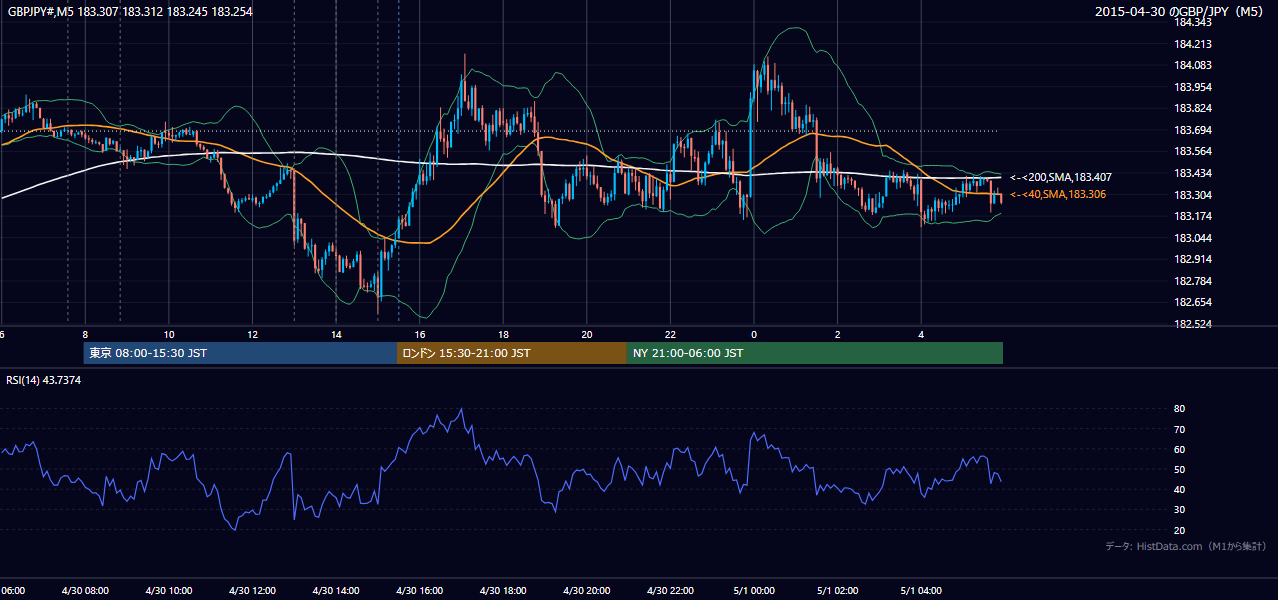Click hour label 22 under the price chart
Viewport: 1278px width, 600px height.
pyautogui.click(x=670, y=334)
